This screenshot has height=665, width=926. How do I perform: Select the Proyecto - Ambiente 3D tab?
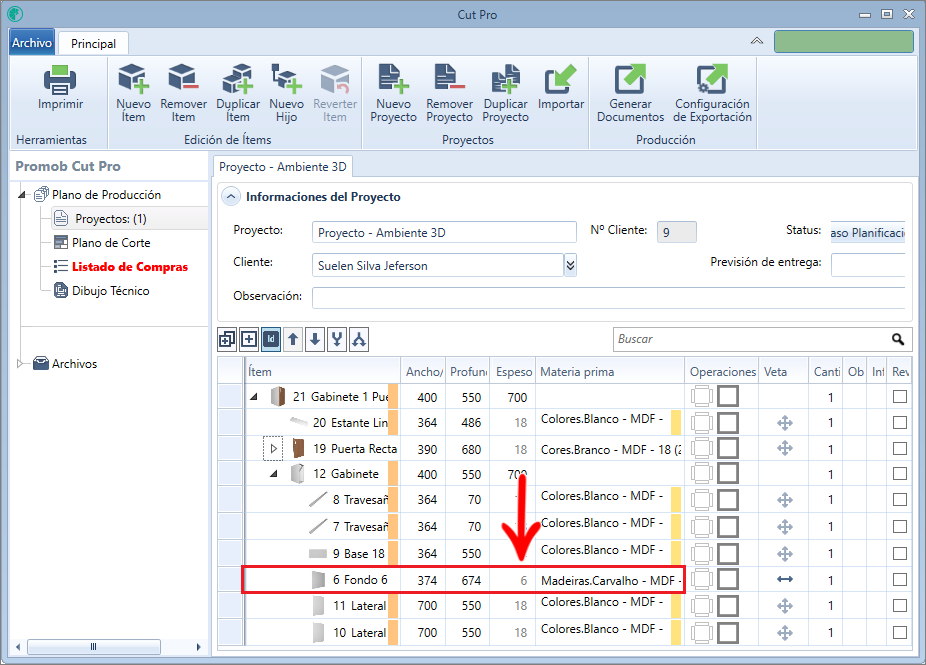[x=282, y=167]
